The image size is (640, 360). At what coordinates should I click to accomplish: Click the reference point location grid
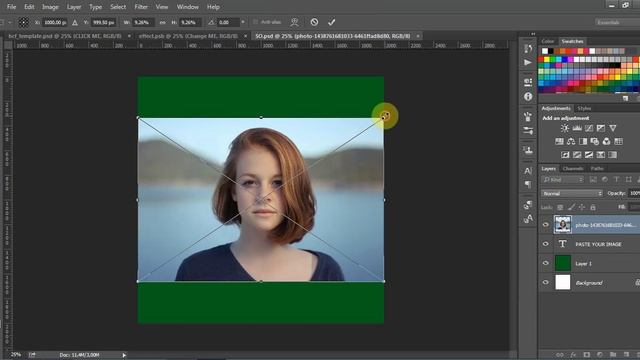[x=24, y=22]
